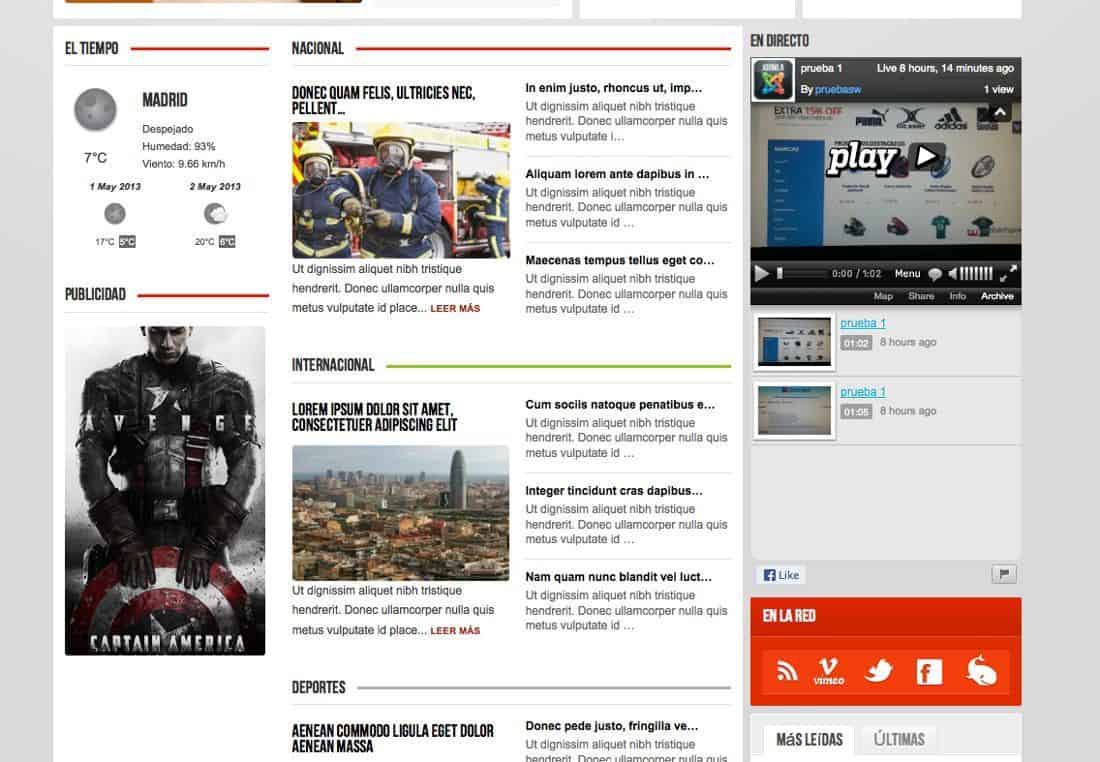Open headline Donec quam felis, ultricies nec
The image size is (1100, 762).
383,100
